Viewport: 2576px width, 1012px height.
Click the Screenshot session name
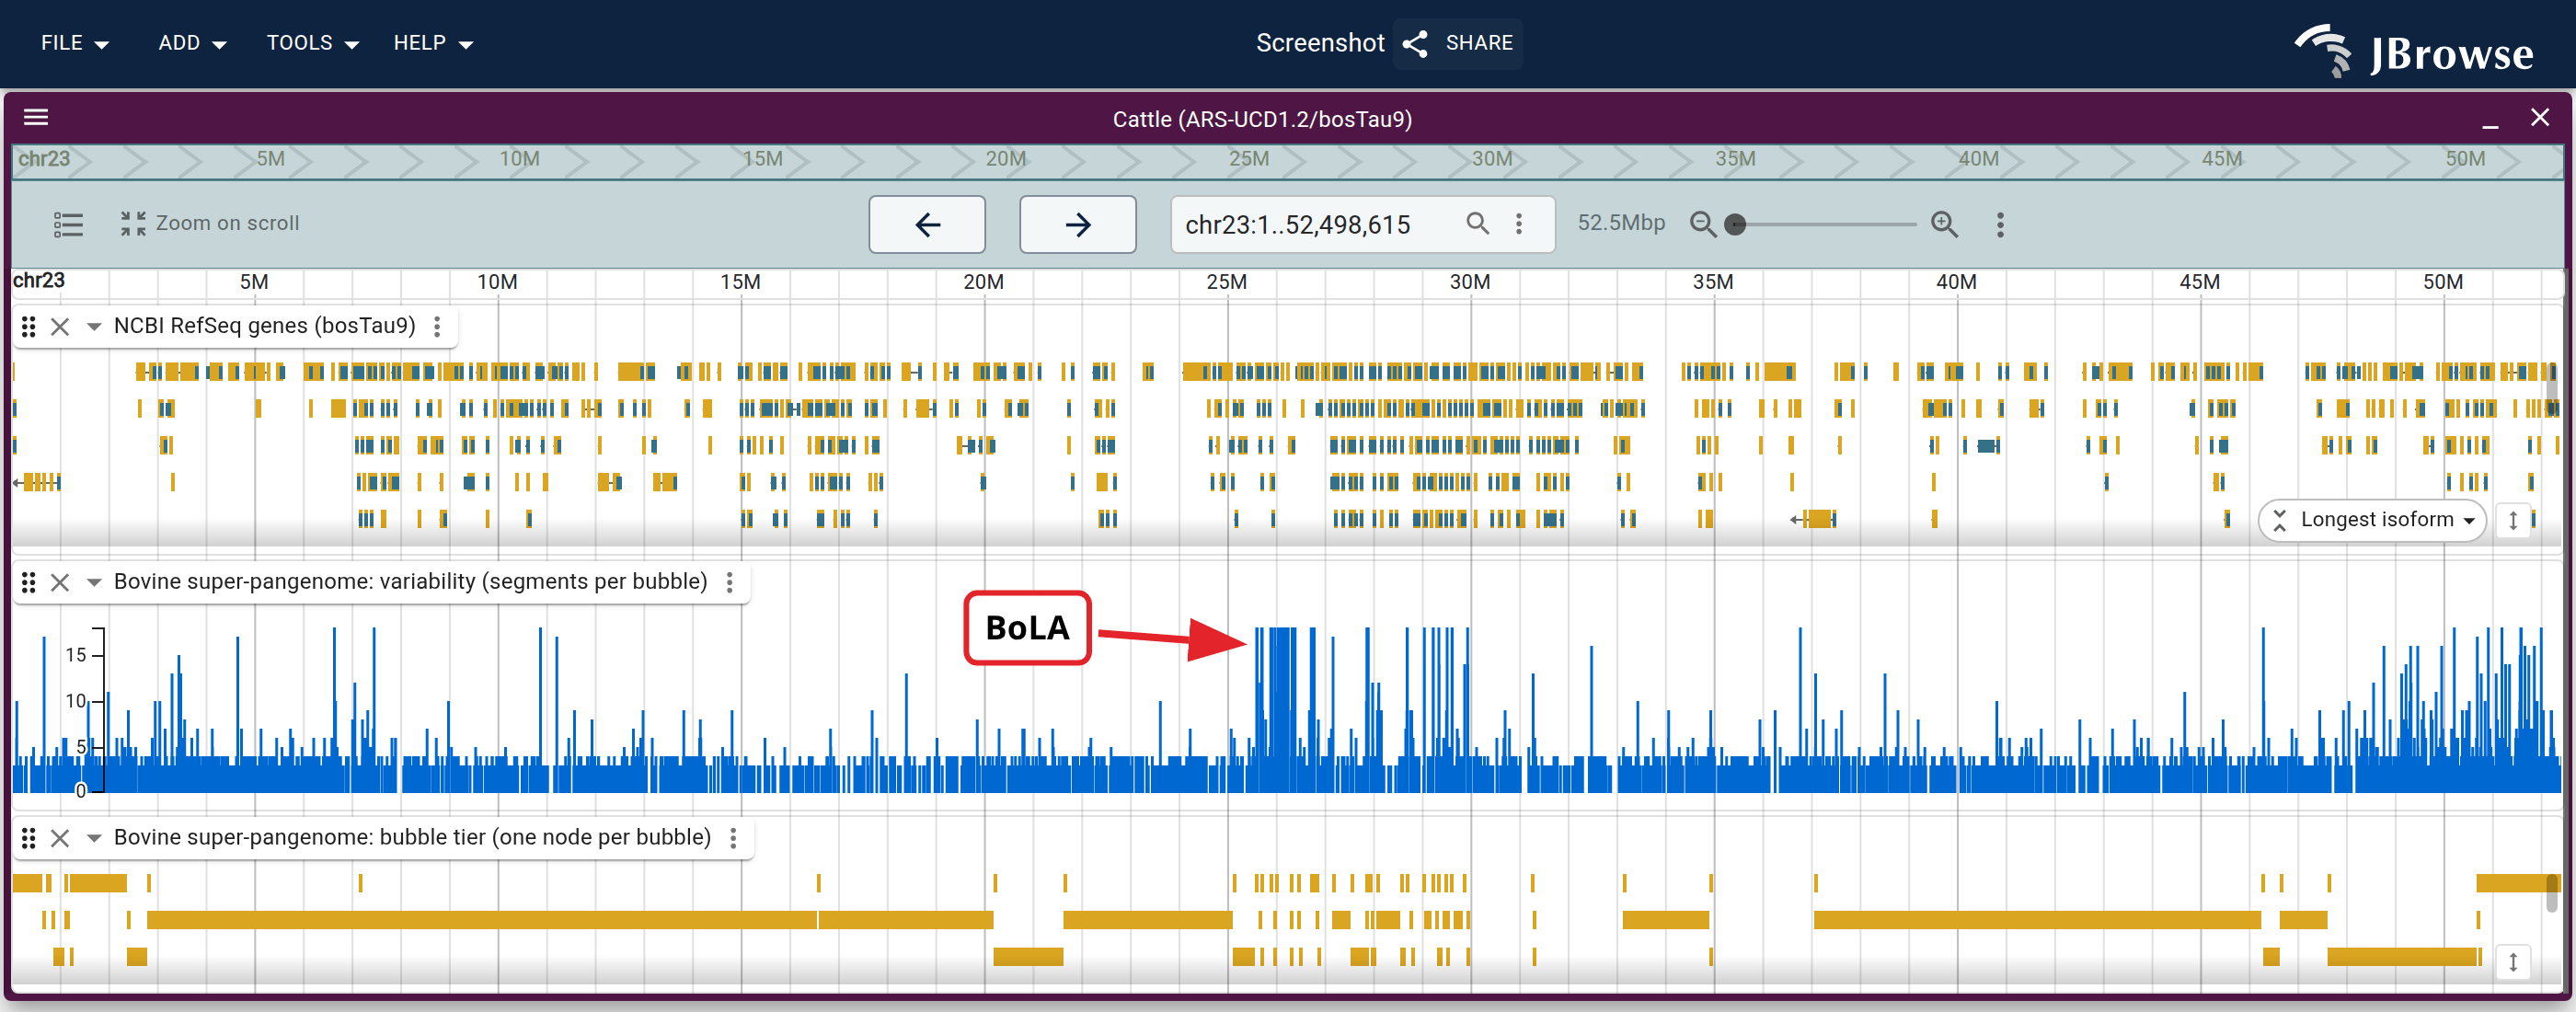point(1320,43)
